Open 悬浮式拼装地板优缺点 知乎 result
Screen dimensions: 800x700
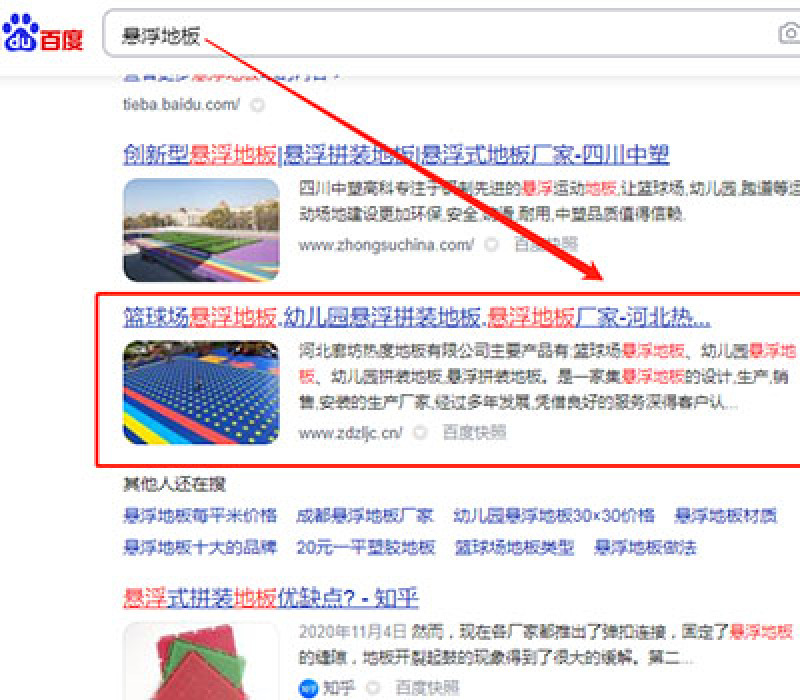coord(271,597)
